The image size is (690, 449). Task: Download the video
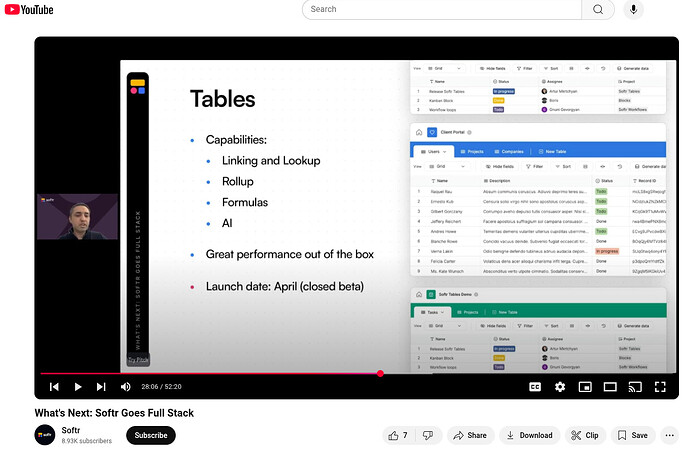[530, 435]
